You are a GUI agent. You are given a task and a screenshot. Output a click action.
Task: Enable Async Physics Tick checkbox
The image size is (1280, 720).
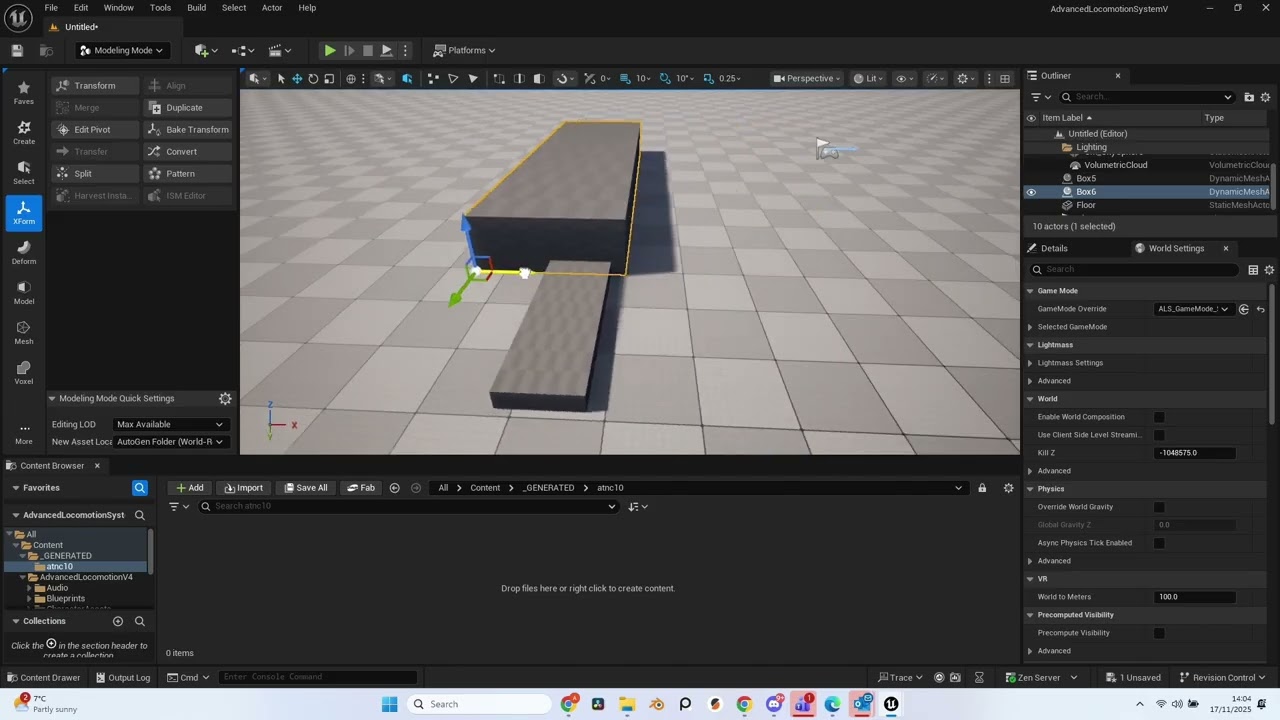(1159, 543)
